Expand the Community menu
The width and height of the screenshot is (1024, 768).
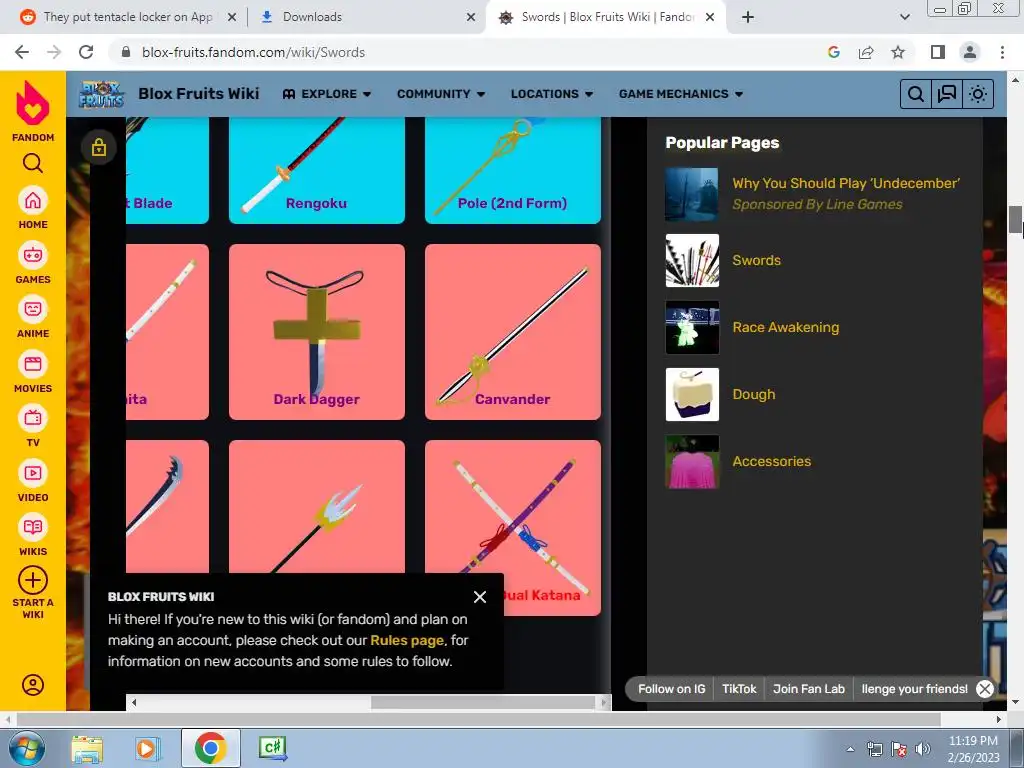[x=441, y=94]
